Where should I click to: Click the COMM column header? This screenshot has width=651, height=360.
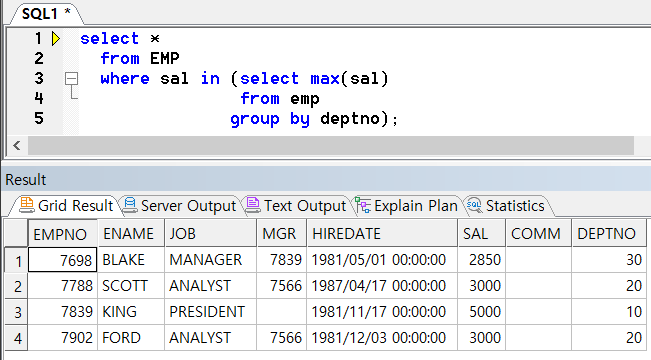(539, 234)
